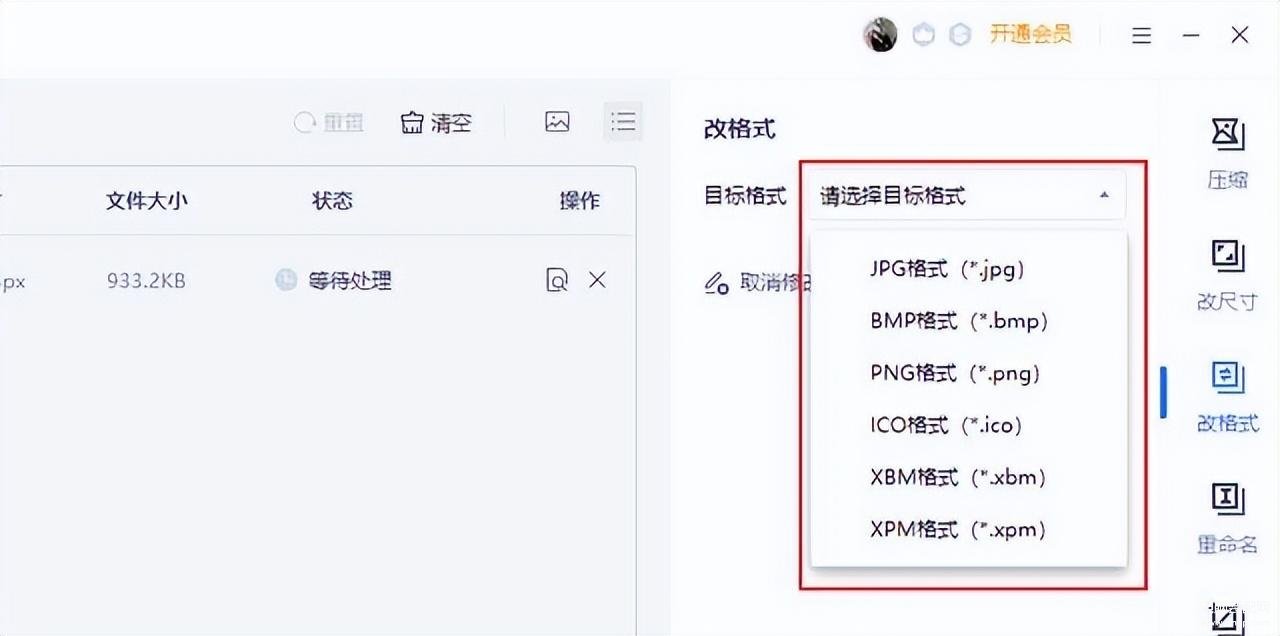Switch to thumbnail image view
This screenshot has width=1280, height=636.
pyautogui.click(x=557, y=122)
